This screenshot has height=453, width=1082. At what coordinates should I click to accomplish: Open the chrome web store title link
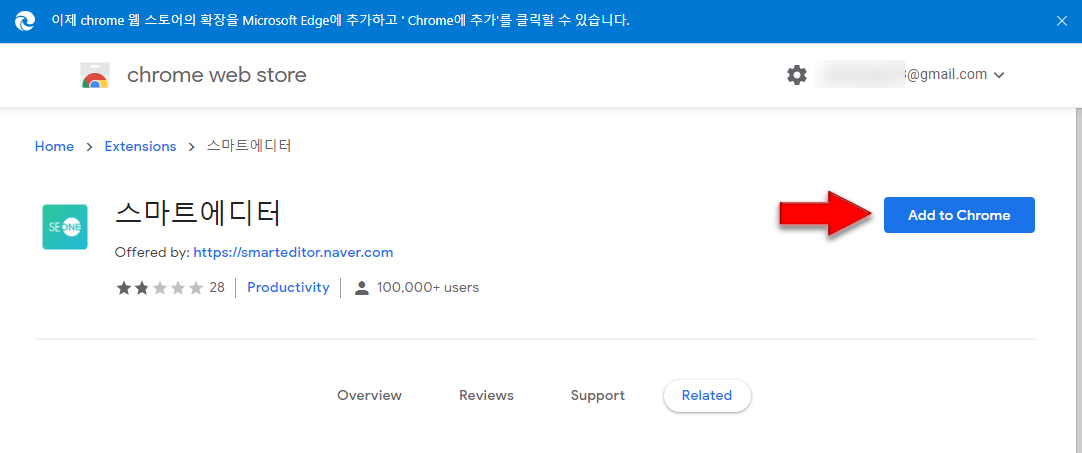point(217,75)
